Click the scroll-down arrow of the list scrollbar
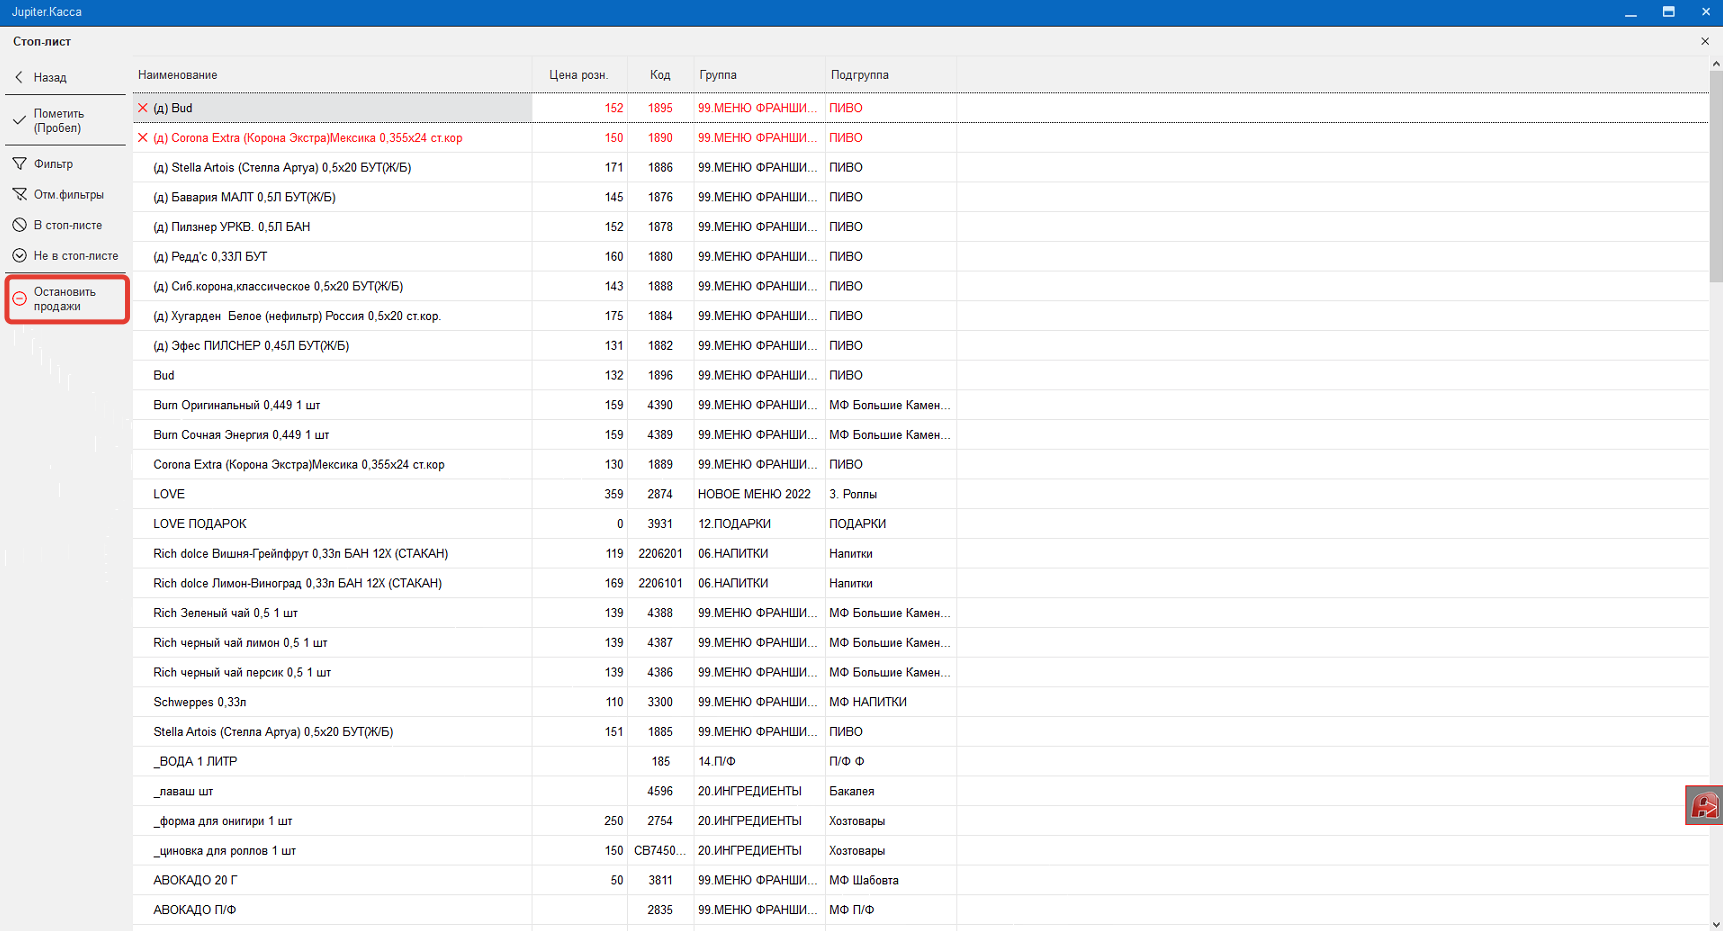1723x931 pixels. click(1716, 924)
